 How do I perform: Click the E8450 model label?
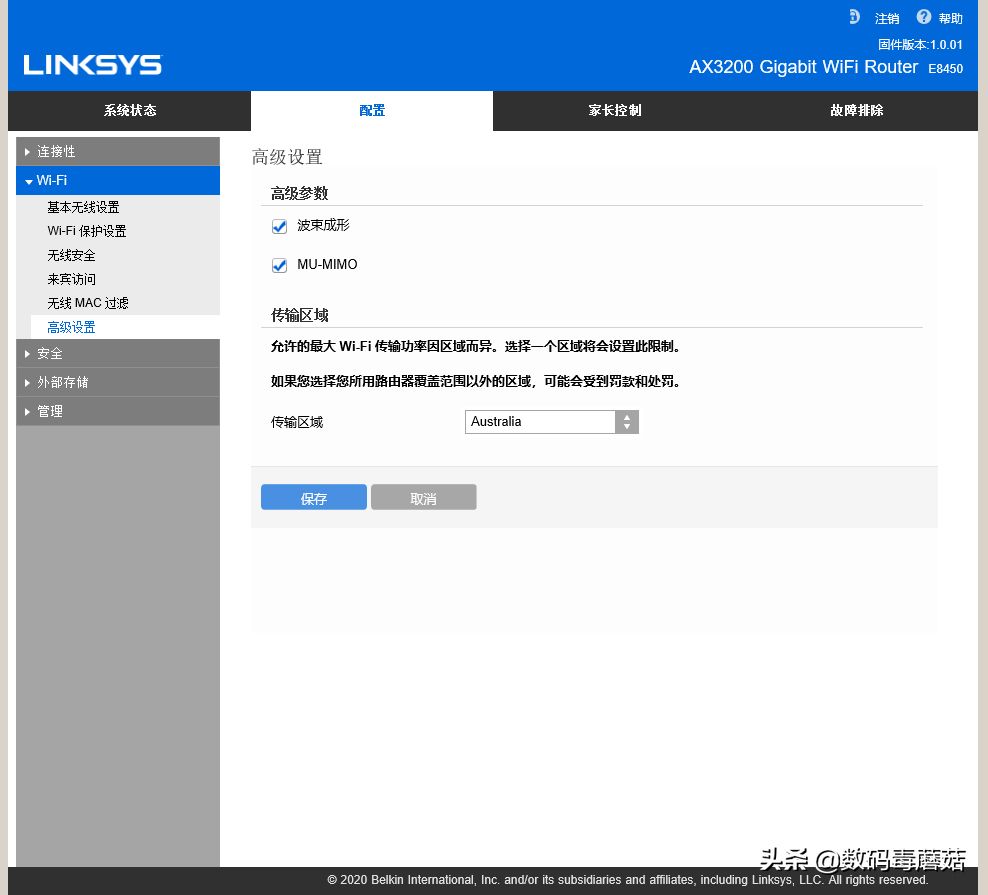click(945, 69)
